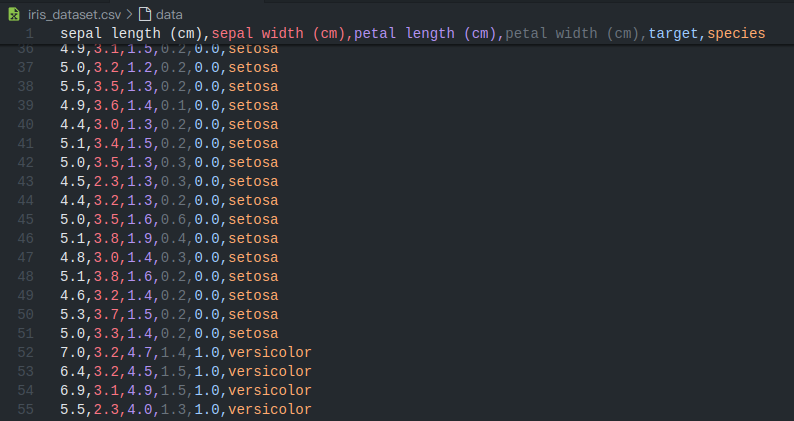
Task: Click the 'target' header column text
Action: pyautogui.click(x=673, y=34)
